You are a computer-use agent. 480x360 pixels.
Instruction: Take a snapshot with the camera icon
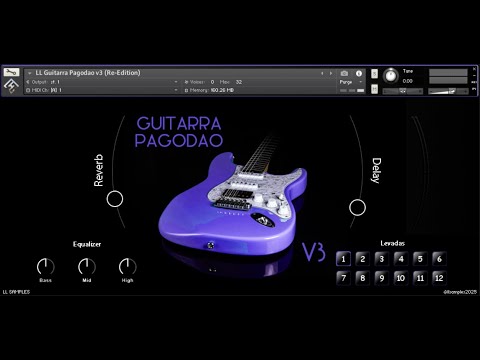pyautogui.click(x=344, y=73)
